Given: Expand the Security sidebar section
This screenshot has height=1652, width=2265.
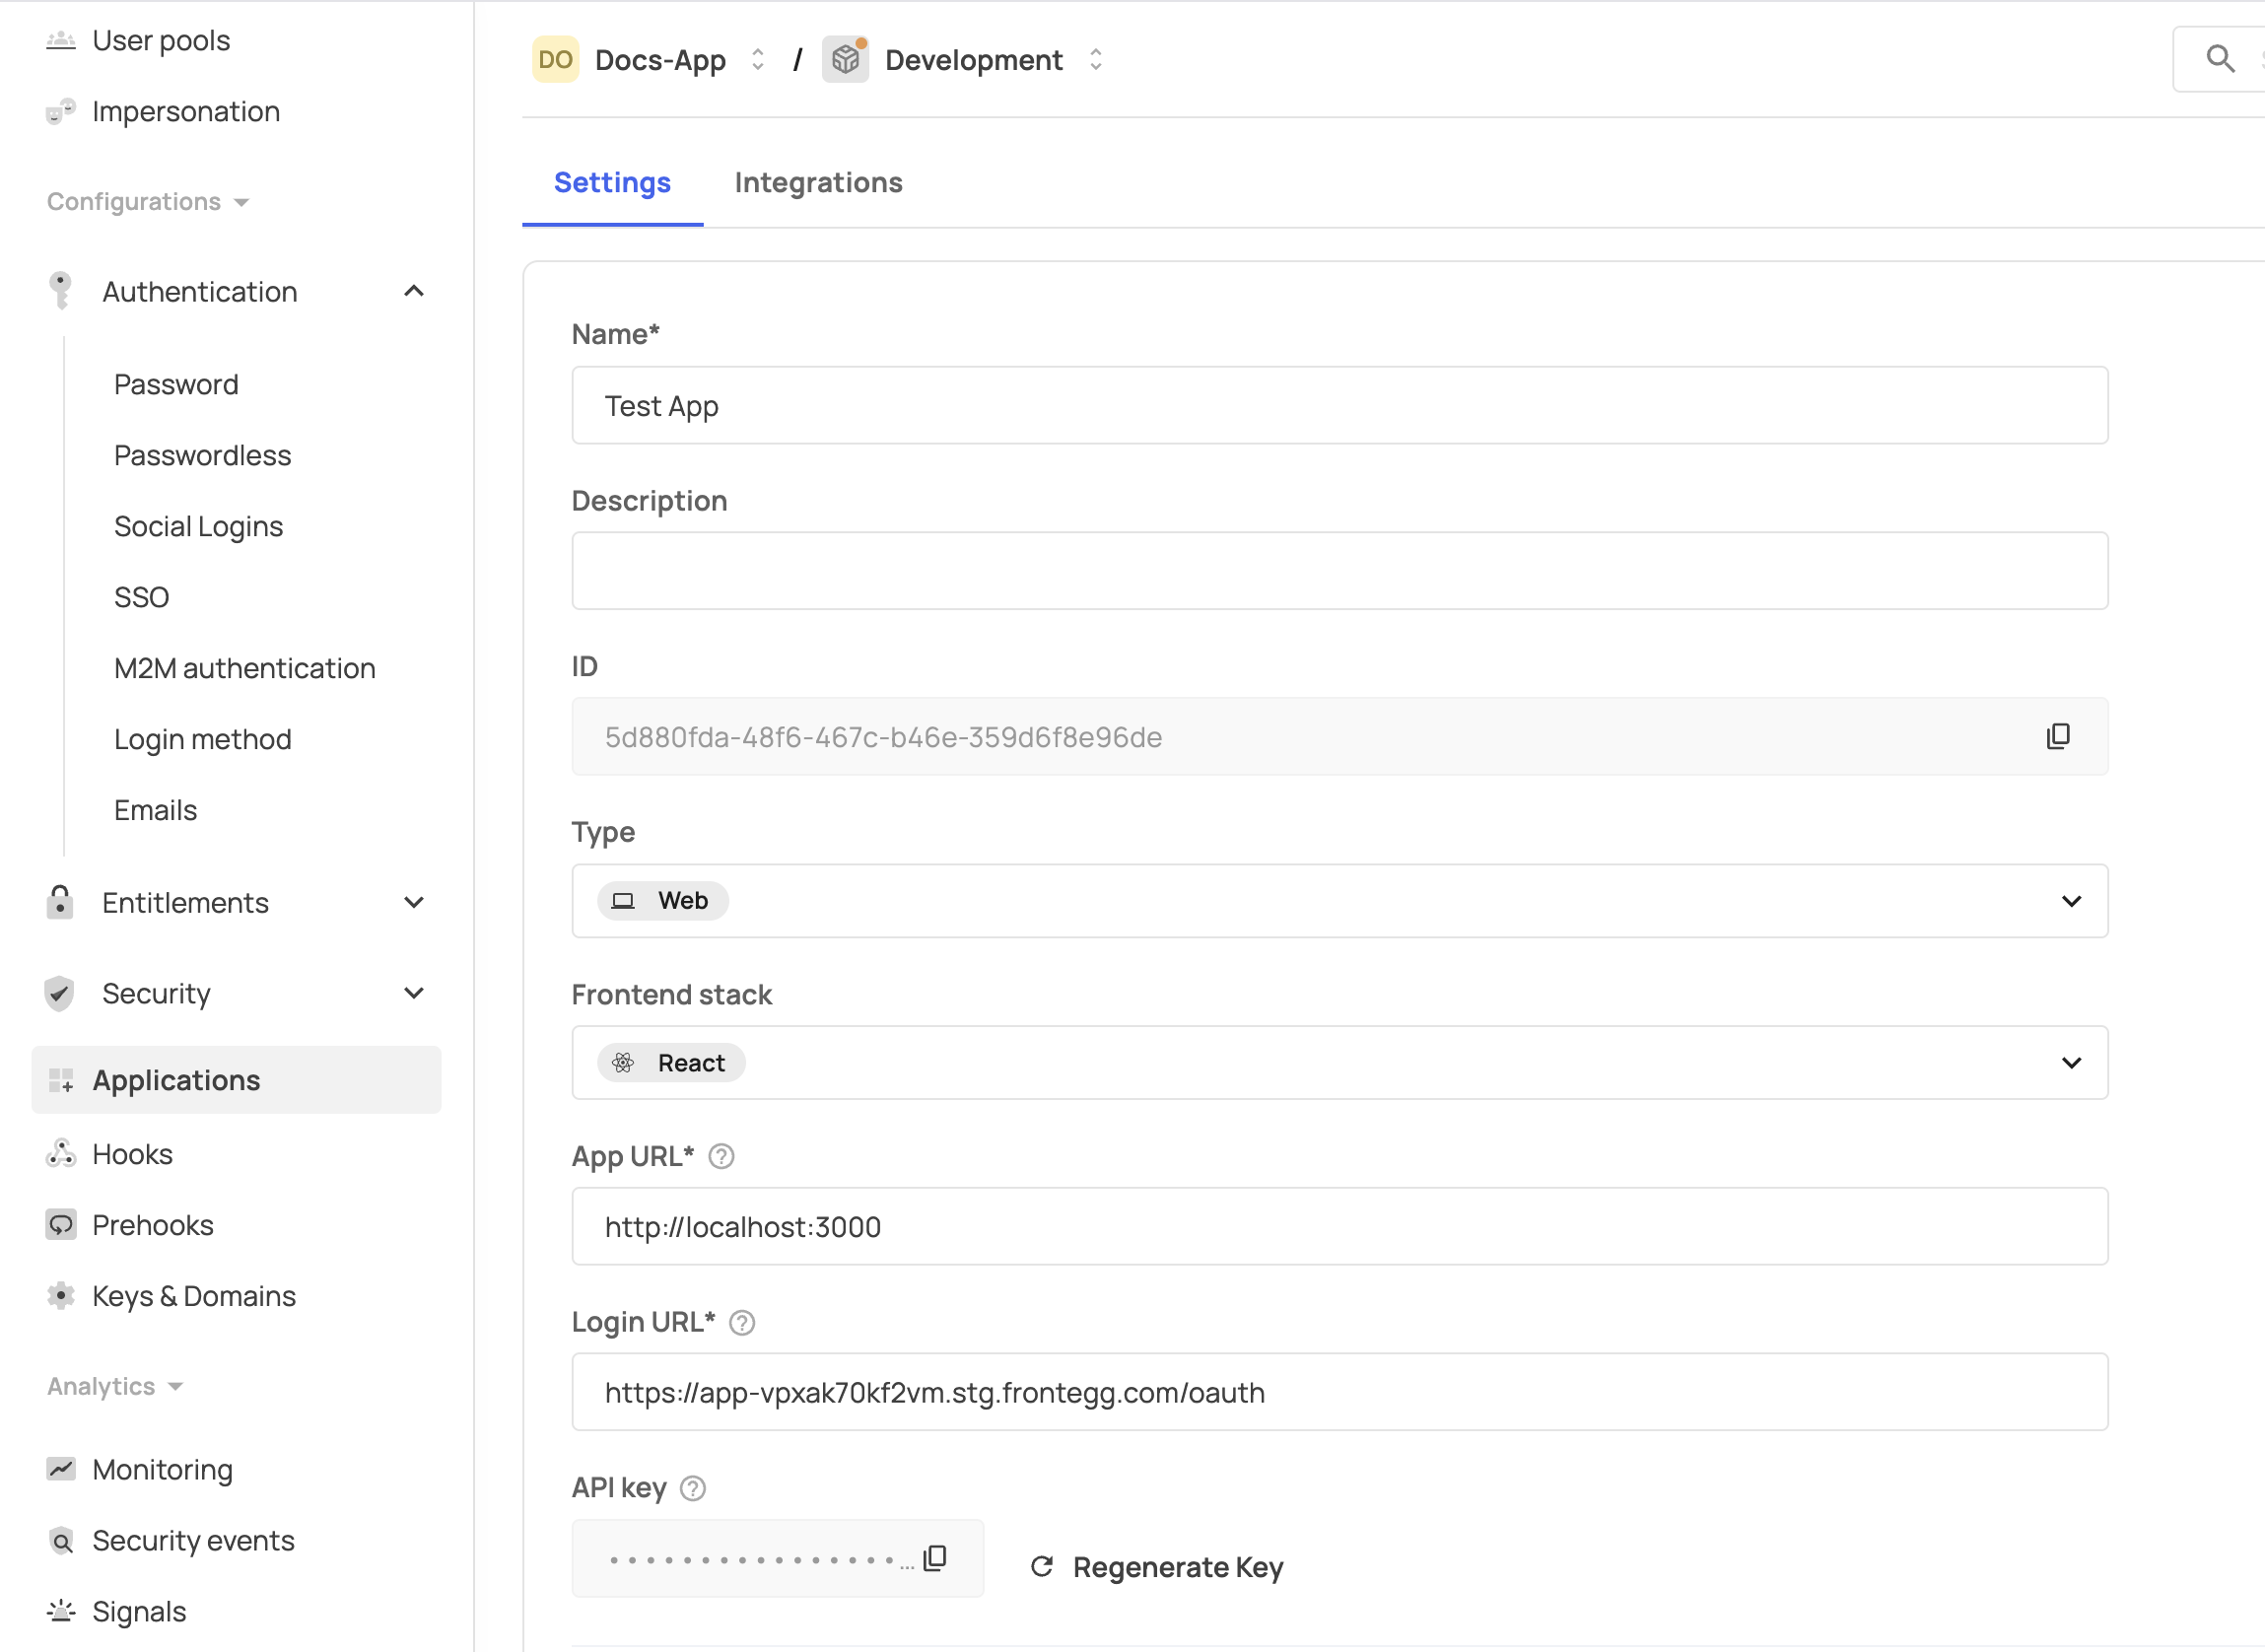Looking at the screenshot, I should (x=413, y=993).
